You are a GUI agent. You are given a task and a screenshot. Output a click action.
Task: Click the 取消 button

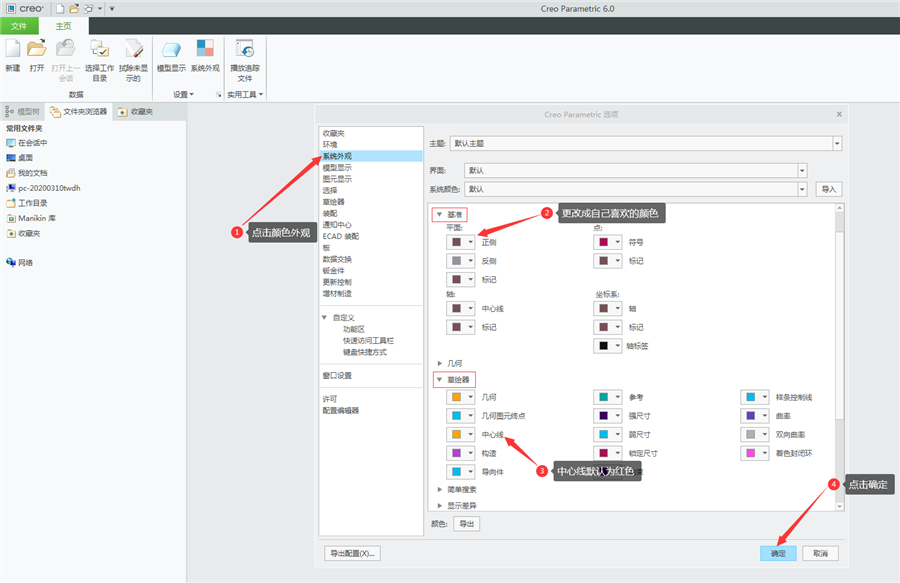click(x=820, y=553)
